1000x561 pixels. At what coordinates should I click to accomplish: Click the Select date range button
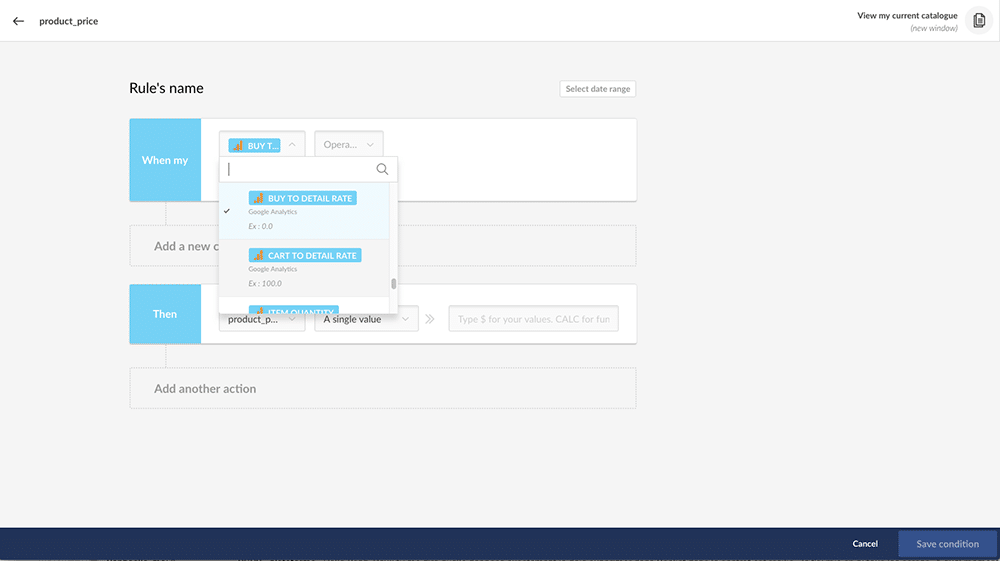598,89
